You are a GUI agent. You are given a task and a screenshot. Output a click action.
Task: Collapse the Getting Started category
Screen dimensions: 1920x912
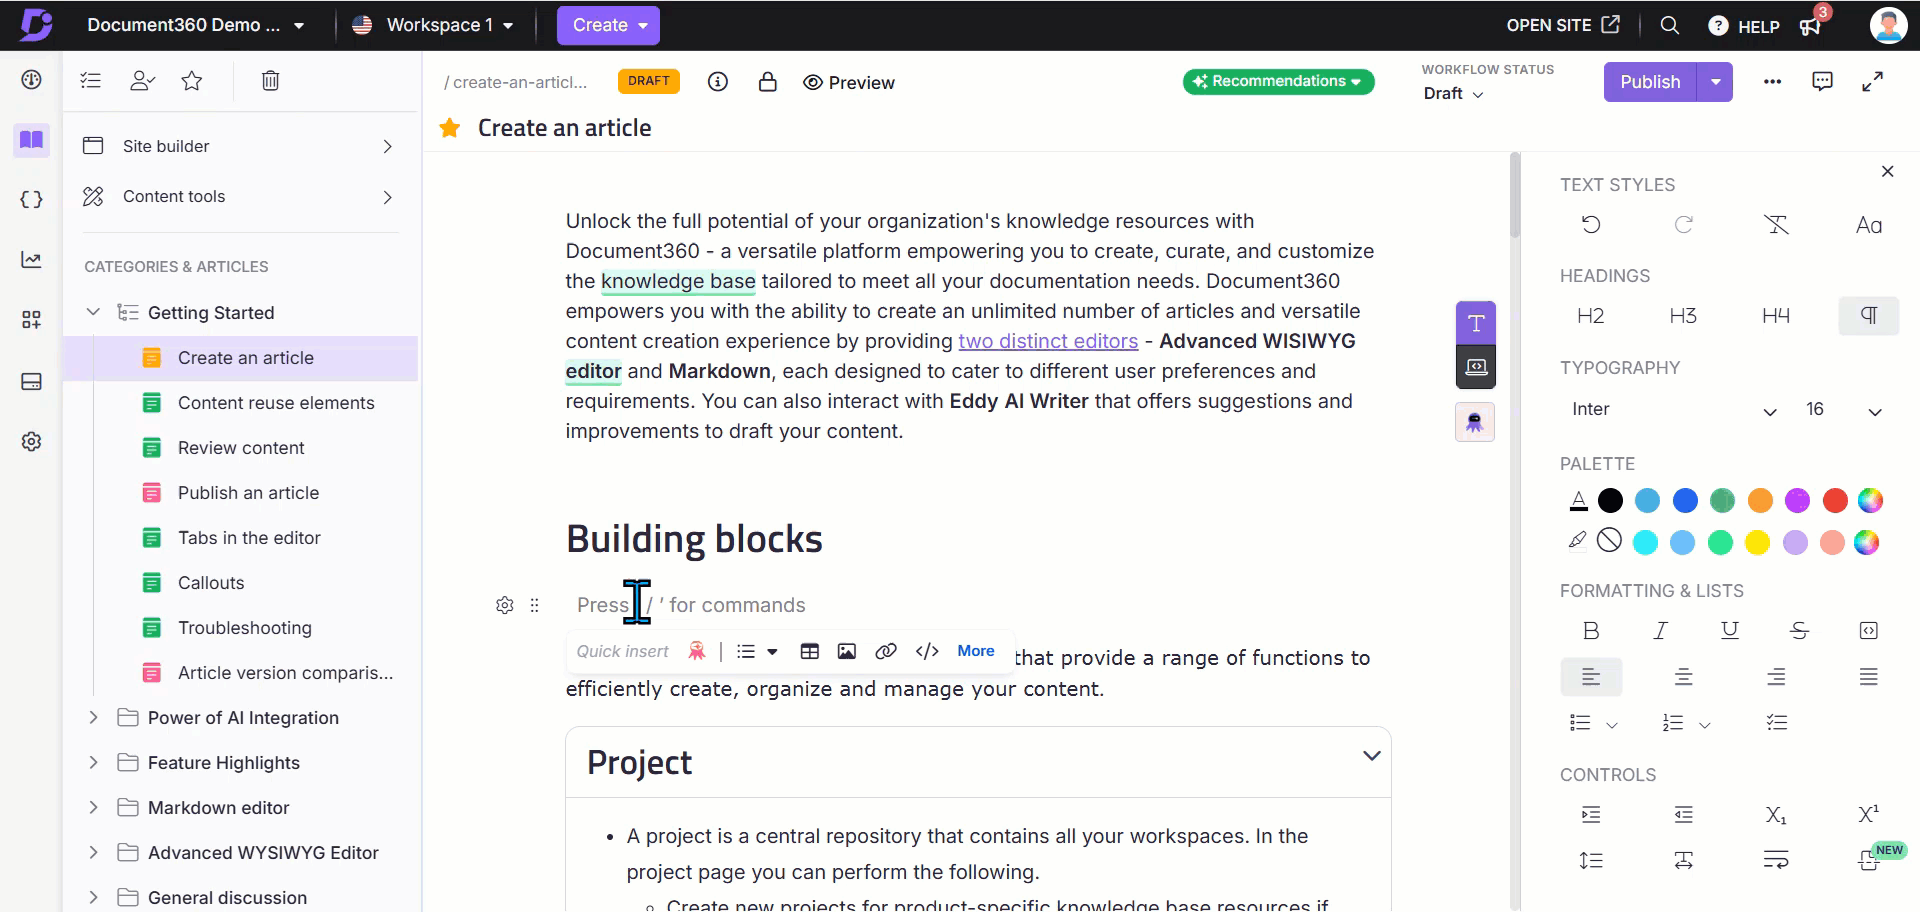tap(93, 312)
